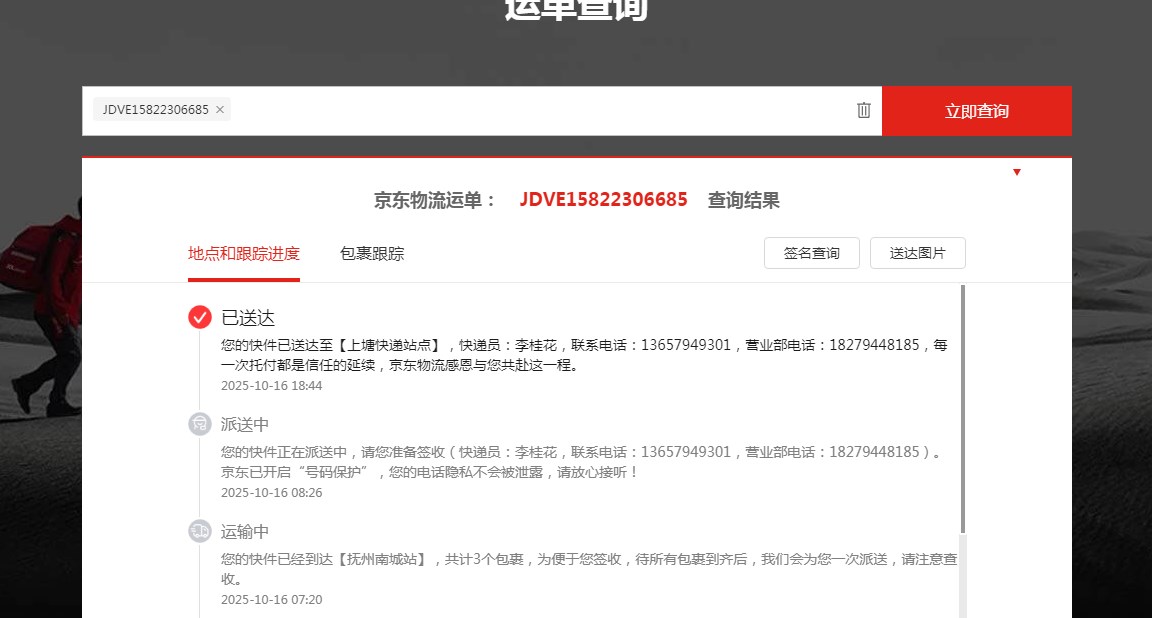The height and width of the screenshot is (618, 1152).
Task: Click the JDVE15822306685 tag text in search box
Action: coord(155,110)
